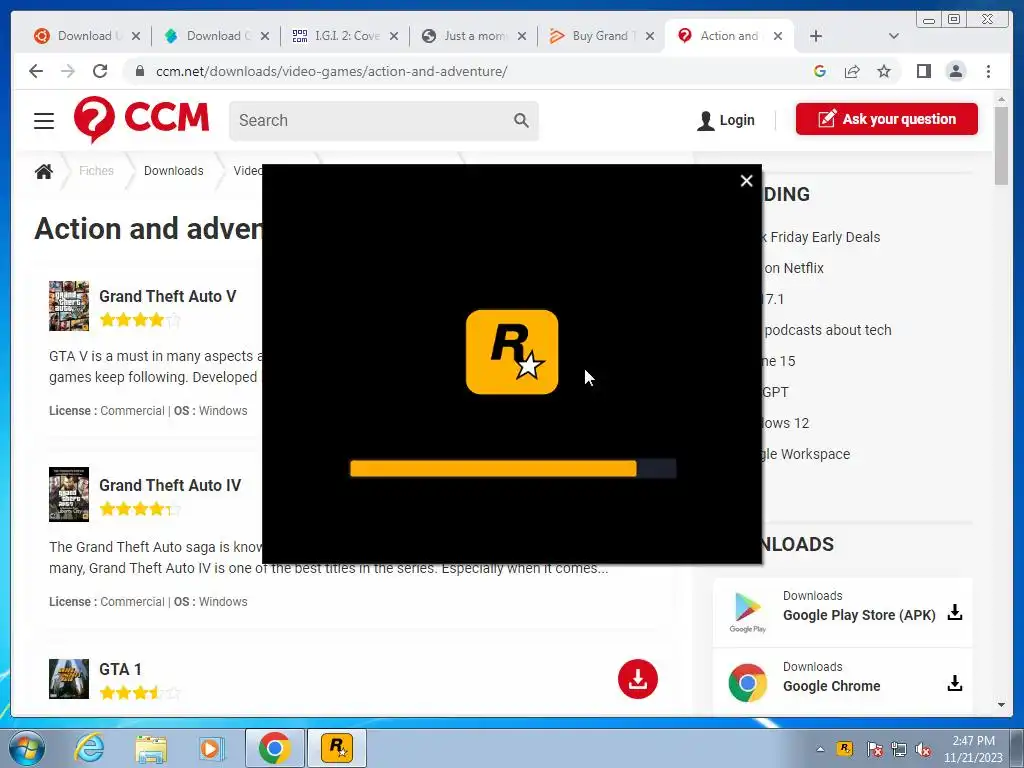The image size is (1024, 768).
Task: Open the Downloads breadcrumb
Action: [x=174, y=170]
